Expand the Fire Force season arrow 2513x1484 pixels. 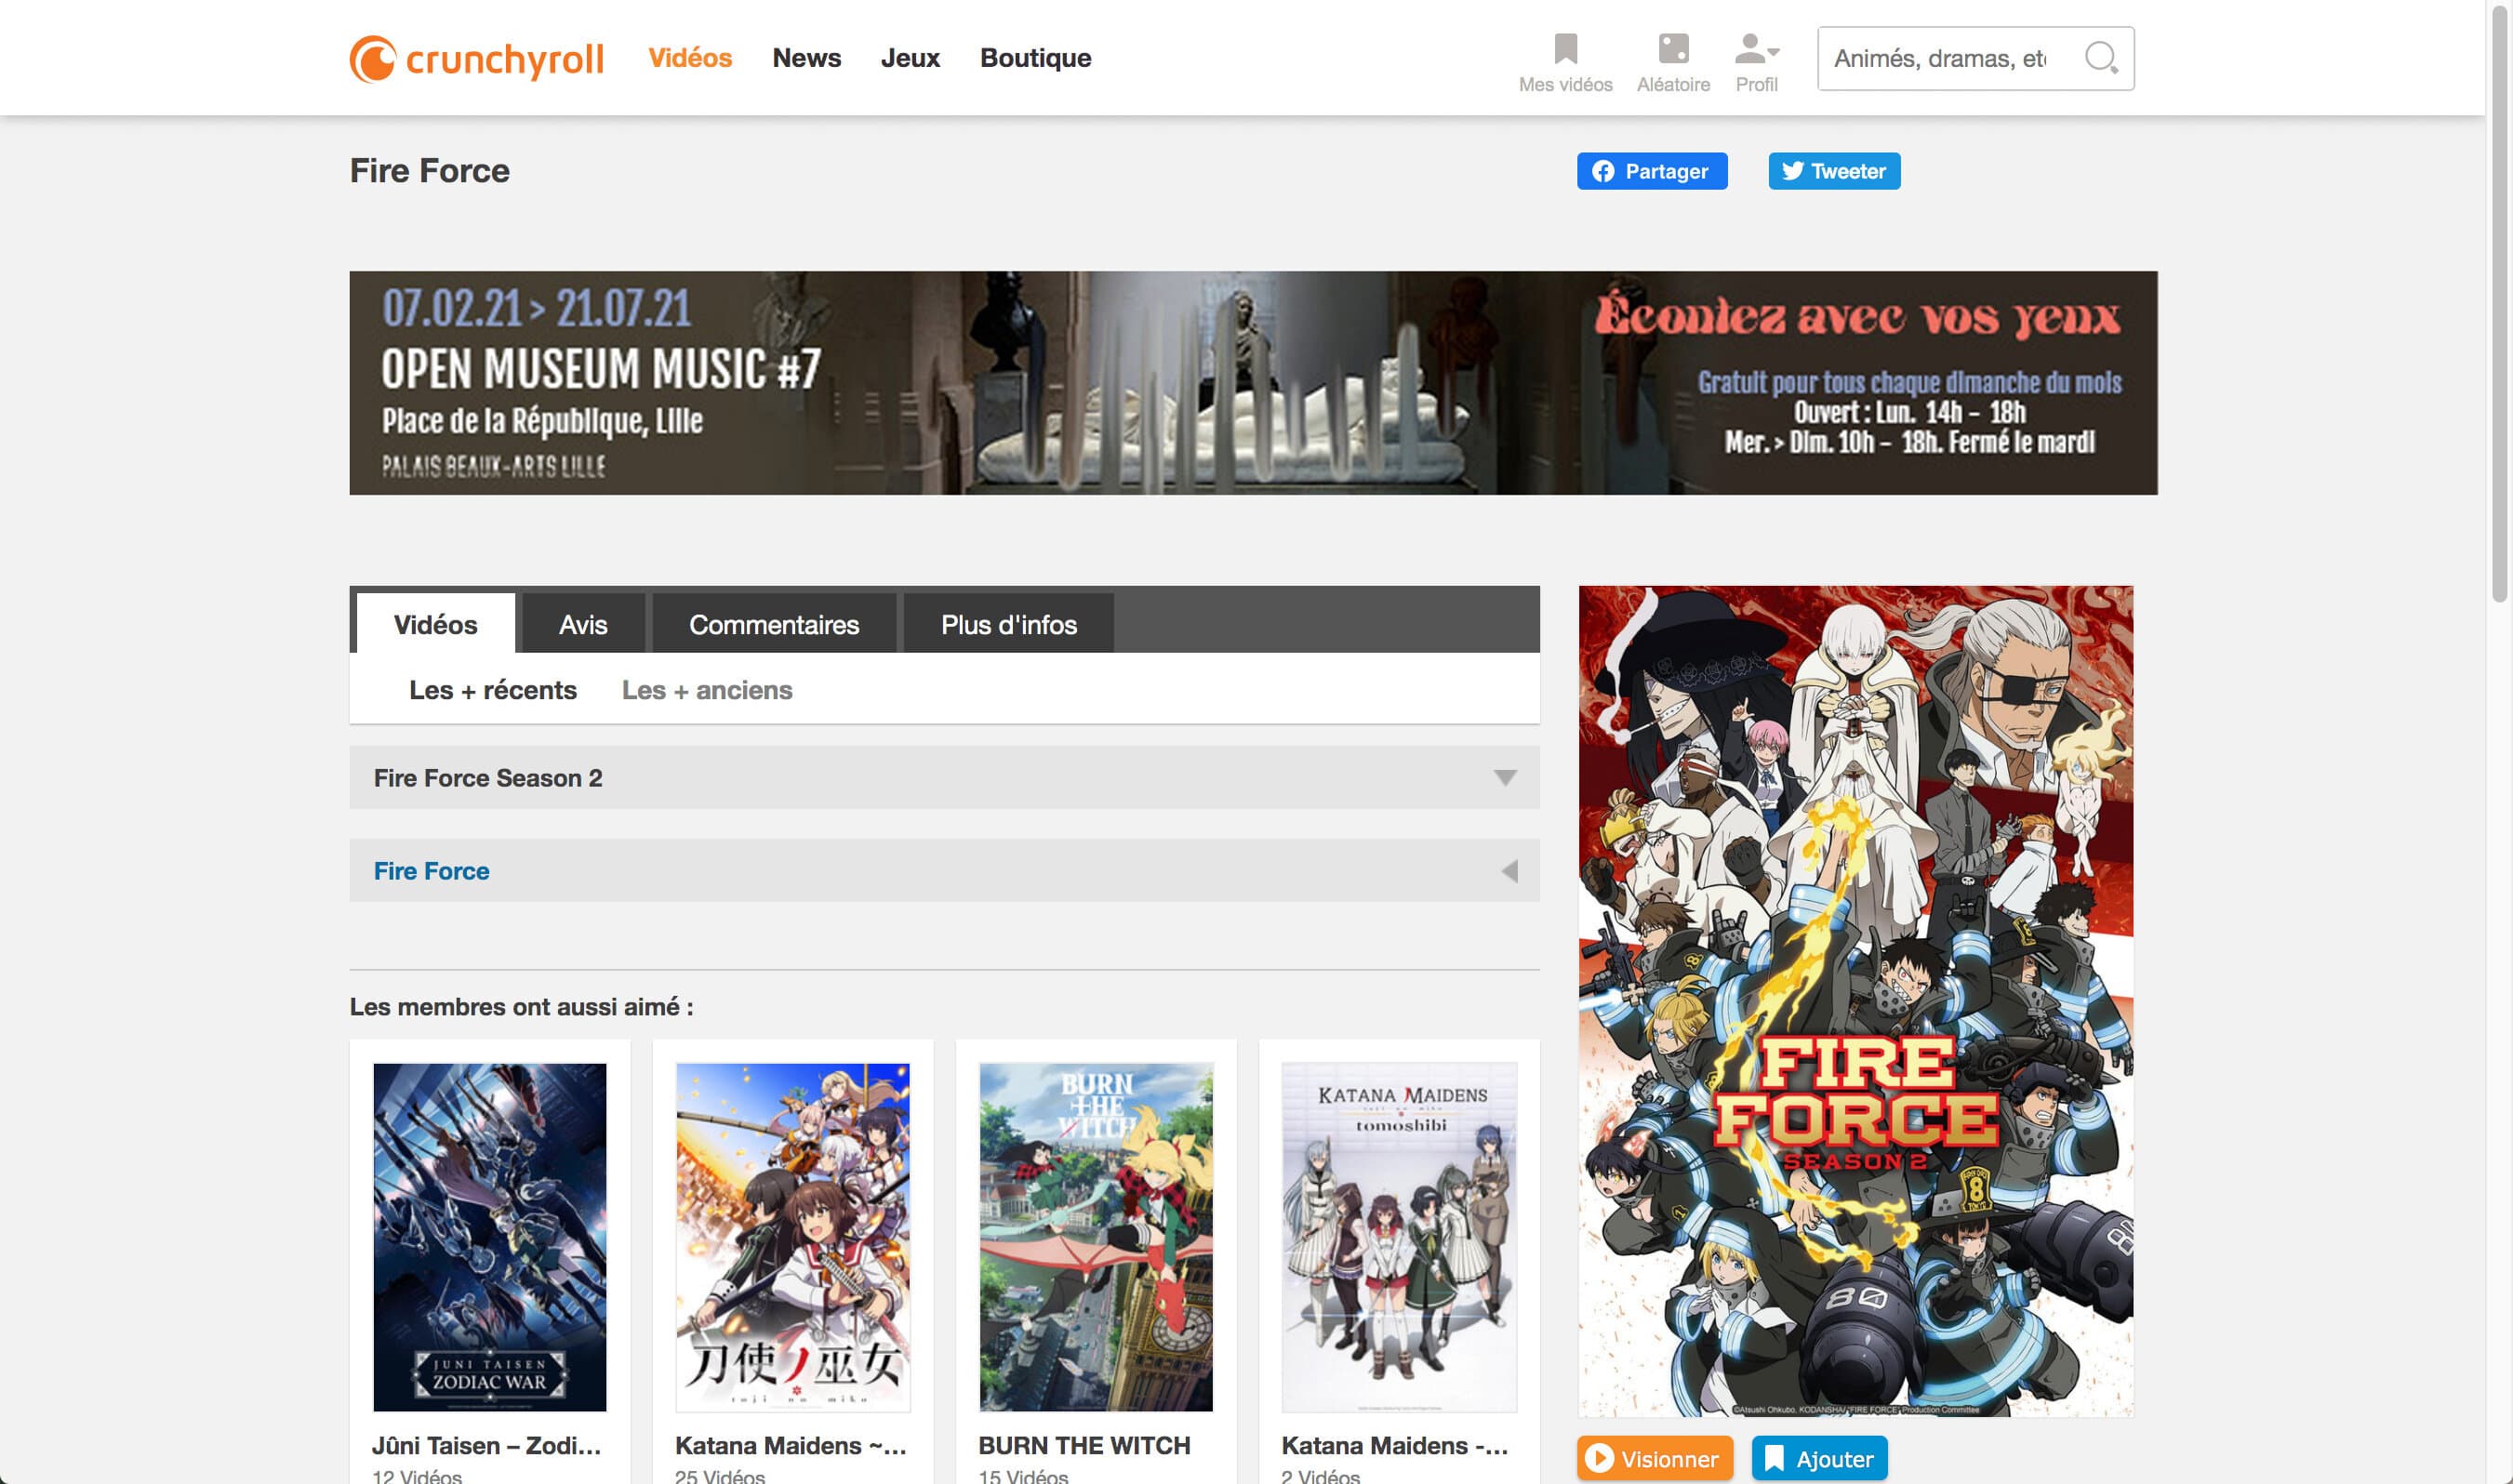tap(1509, 871)
